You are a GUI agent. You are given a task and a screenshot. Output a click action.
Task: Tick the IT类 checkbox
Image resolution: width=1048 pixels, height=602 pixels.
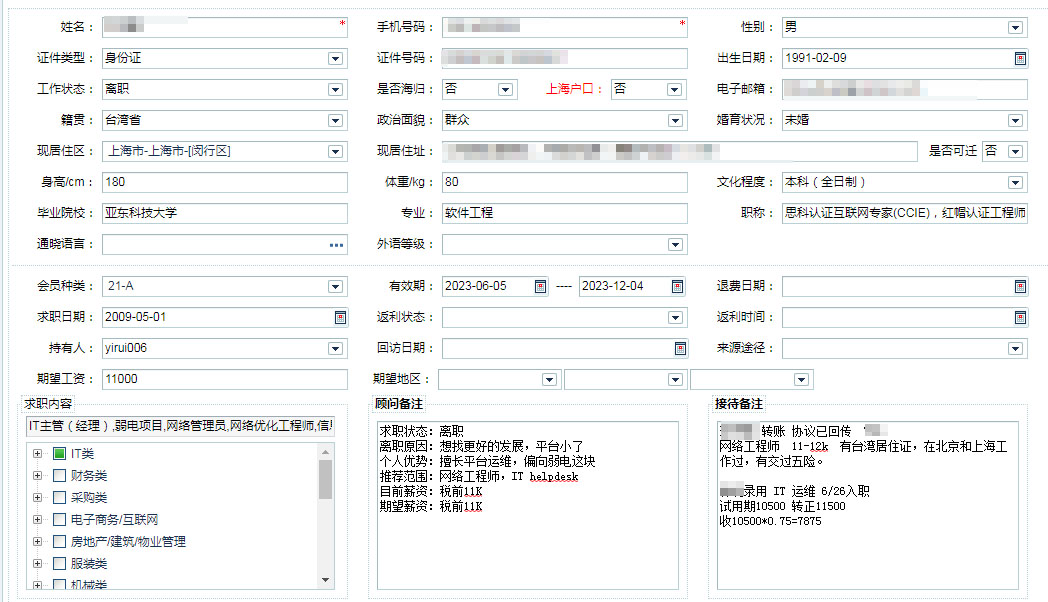click(x=59, y=454)
